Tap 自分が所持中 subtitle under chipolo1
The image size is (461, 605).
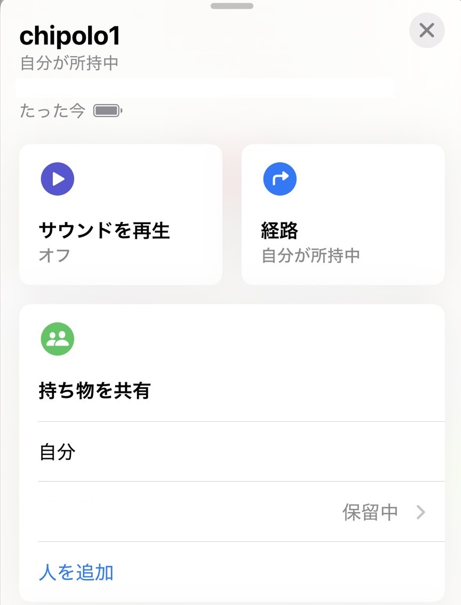tap(69, 63)
